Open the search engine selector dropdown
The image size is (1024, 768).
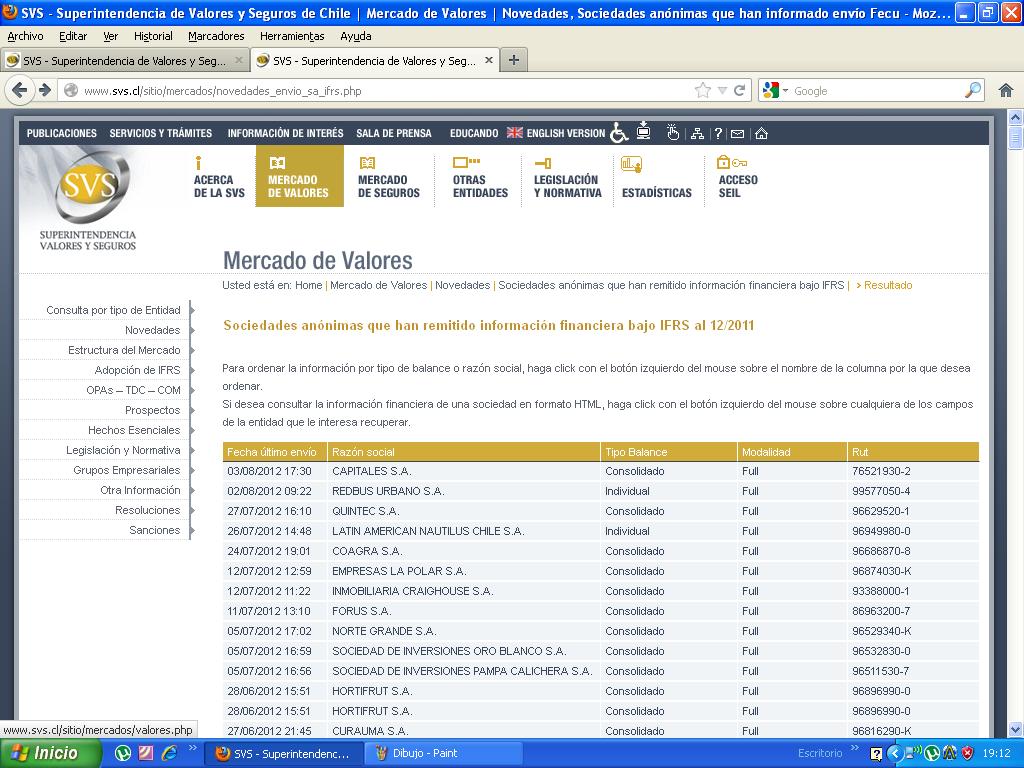(785, 90)
